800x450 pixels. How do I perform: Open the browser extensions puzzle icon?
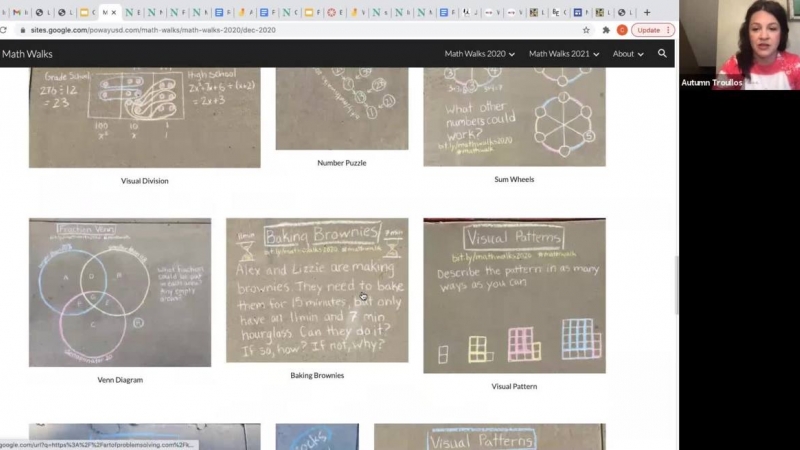(606, 30)
